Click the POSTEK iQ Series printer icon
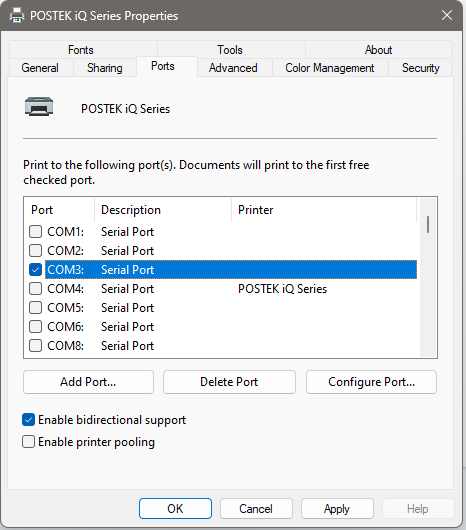 click(39, 106)
